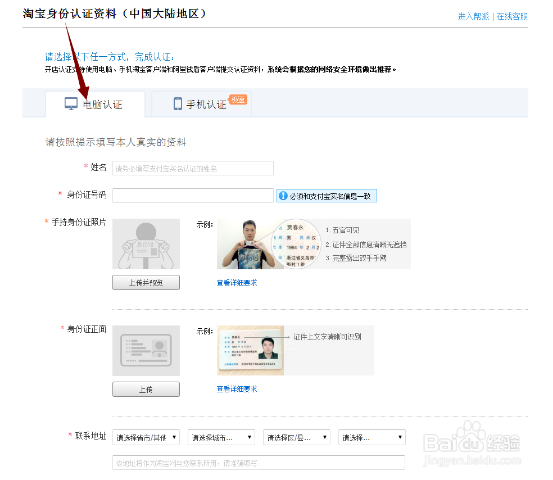Click the 上传并预览 button

[x=146, y=282]
